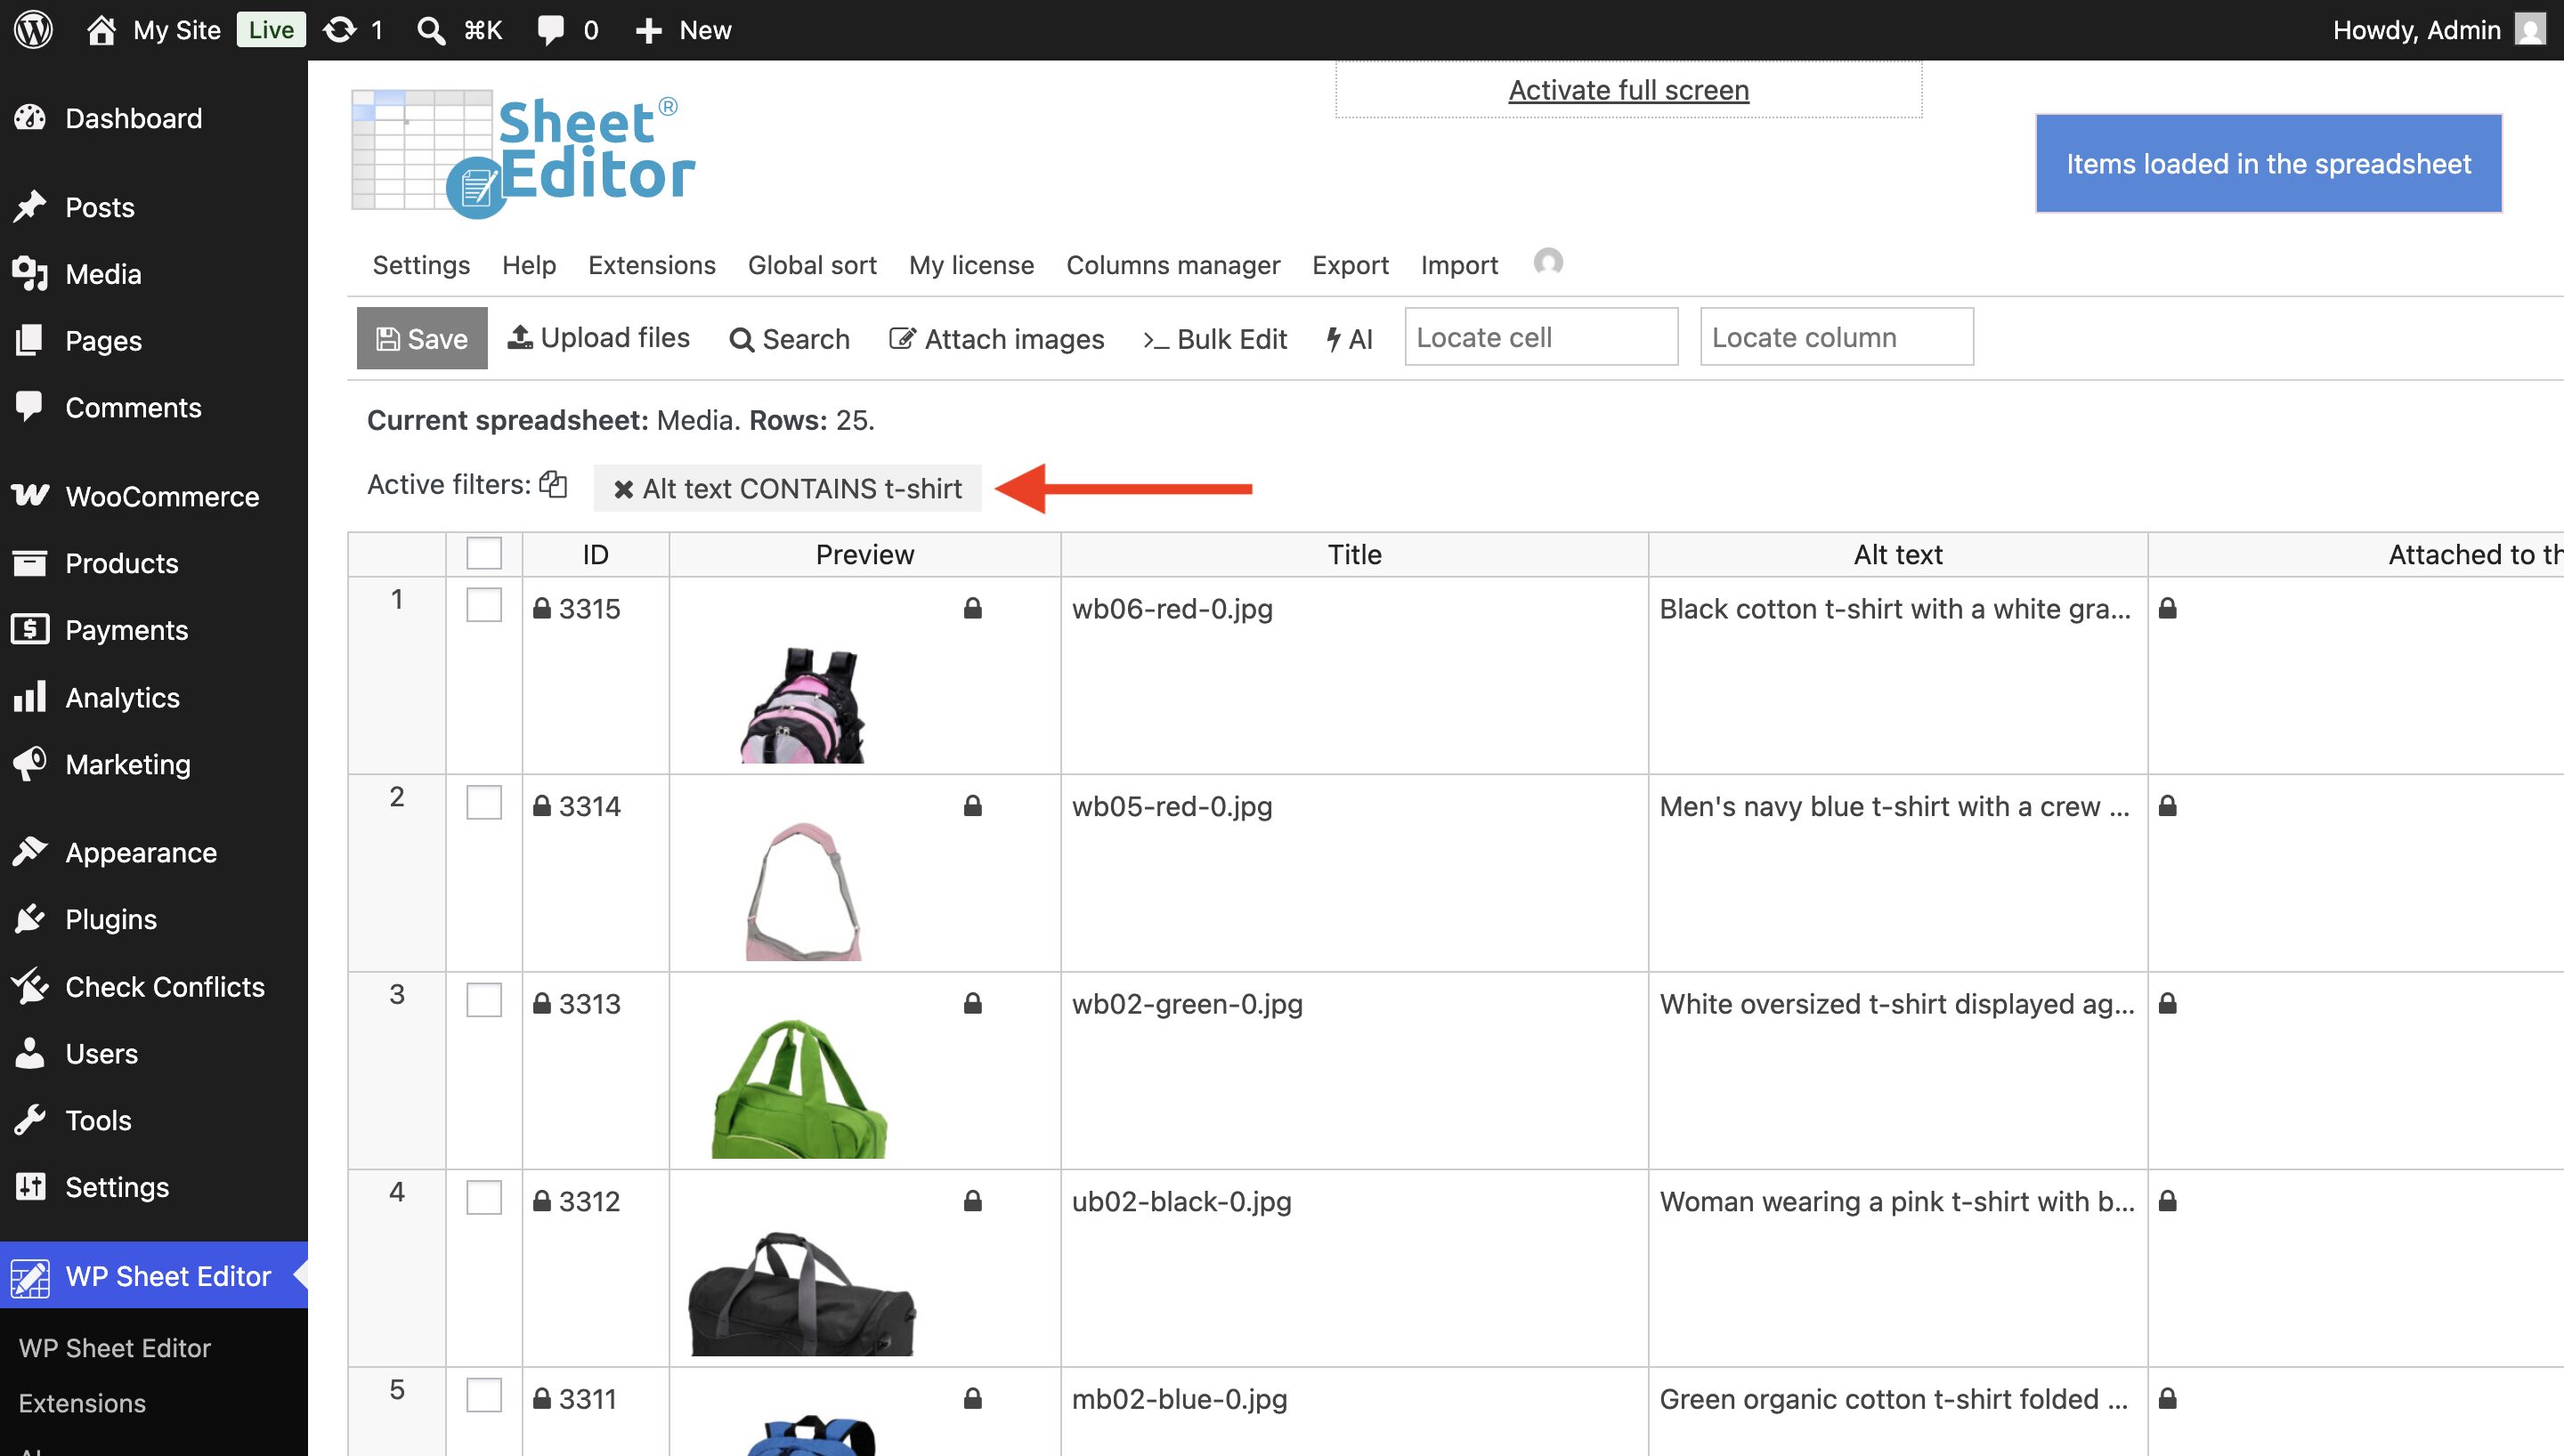Open the Settings menu in Sheet Editor
Image resolution: width=2564 pixels, height=1456 pixels.
[421, 265]
